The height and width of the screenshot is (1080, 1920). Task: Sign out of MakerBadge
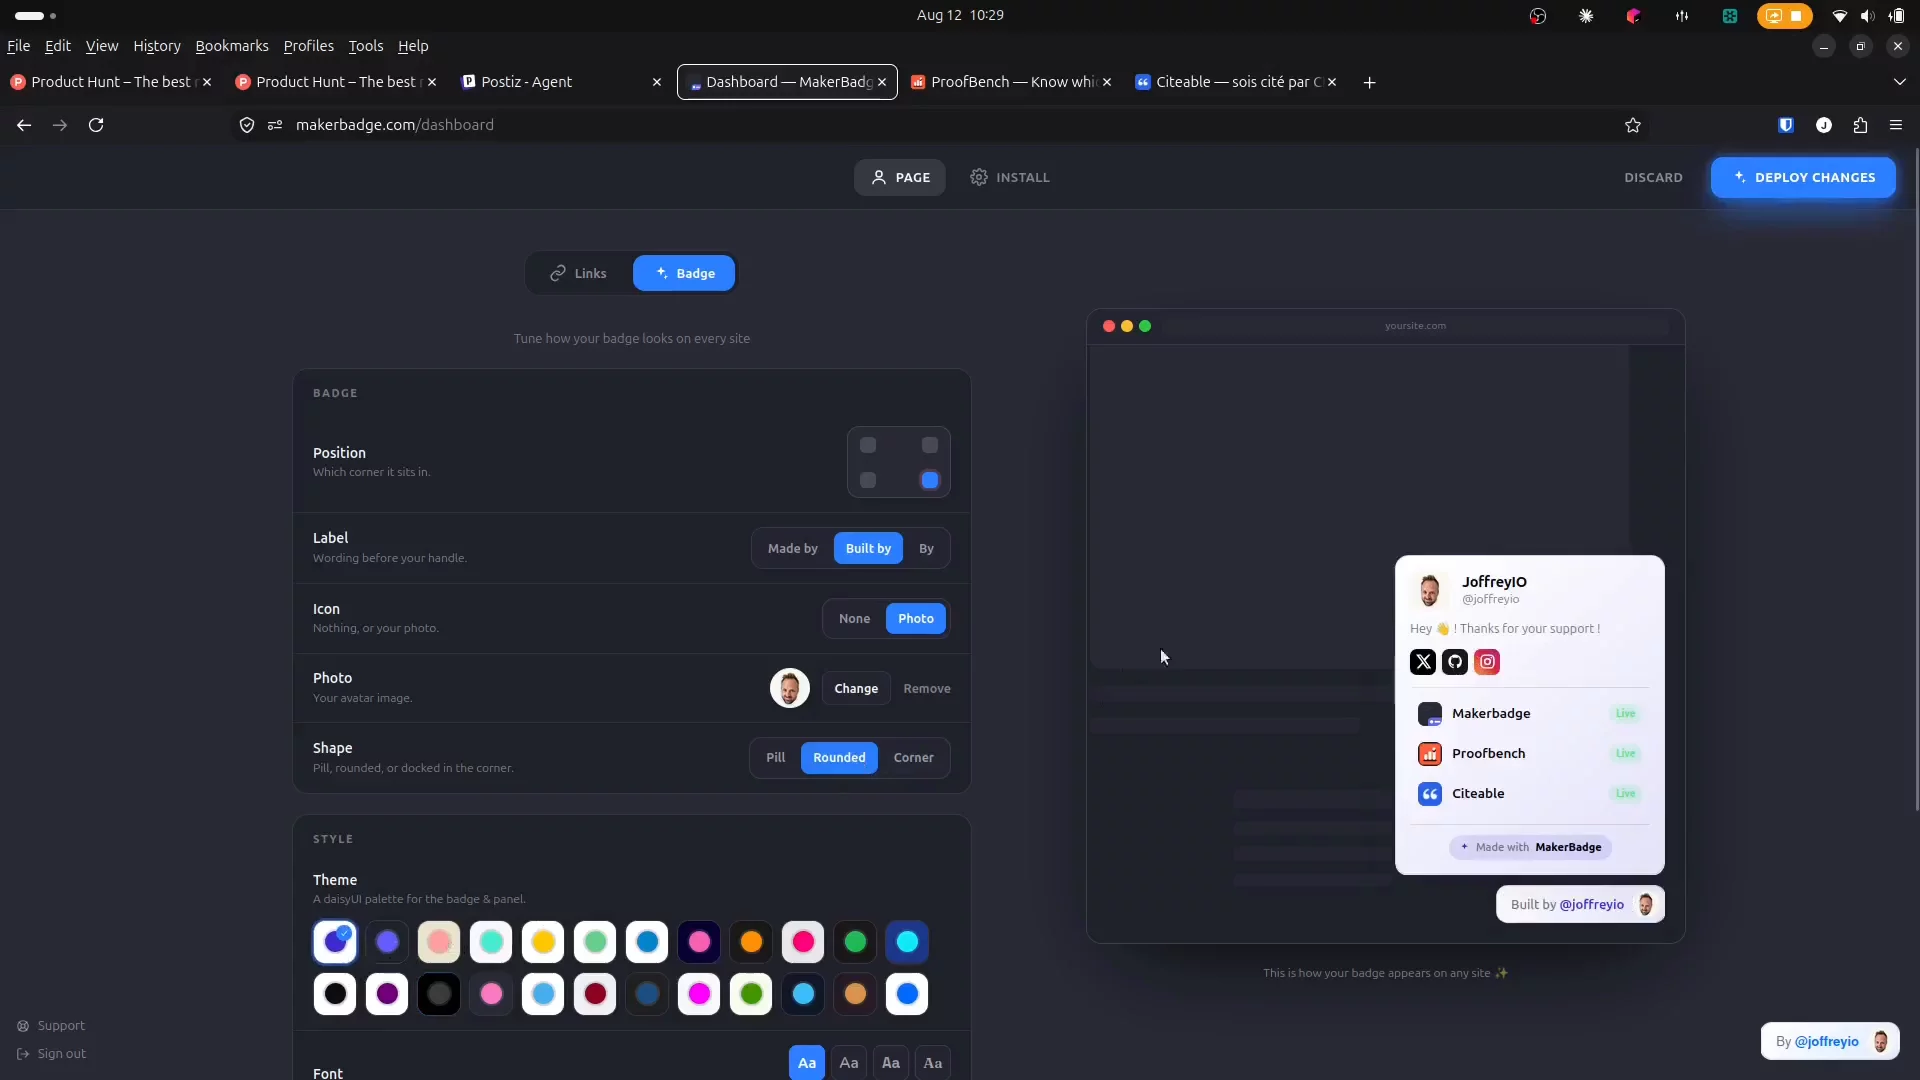point(51,1054)
